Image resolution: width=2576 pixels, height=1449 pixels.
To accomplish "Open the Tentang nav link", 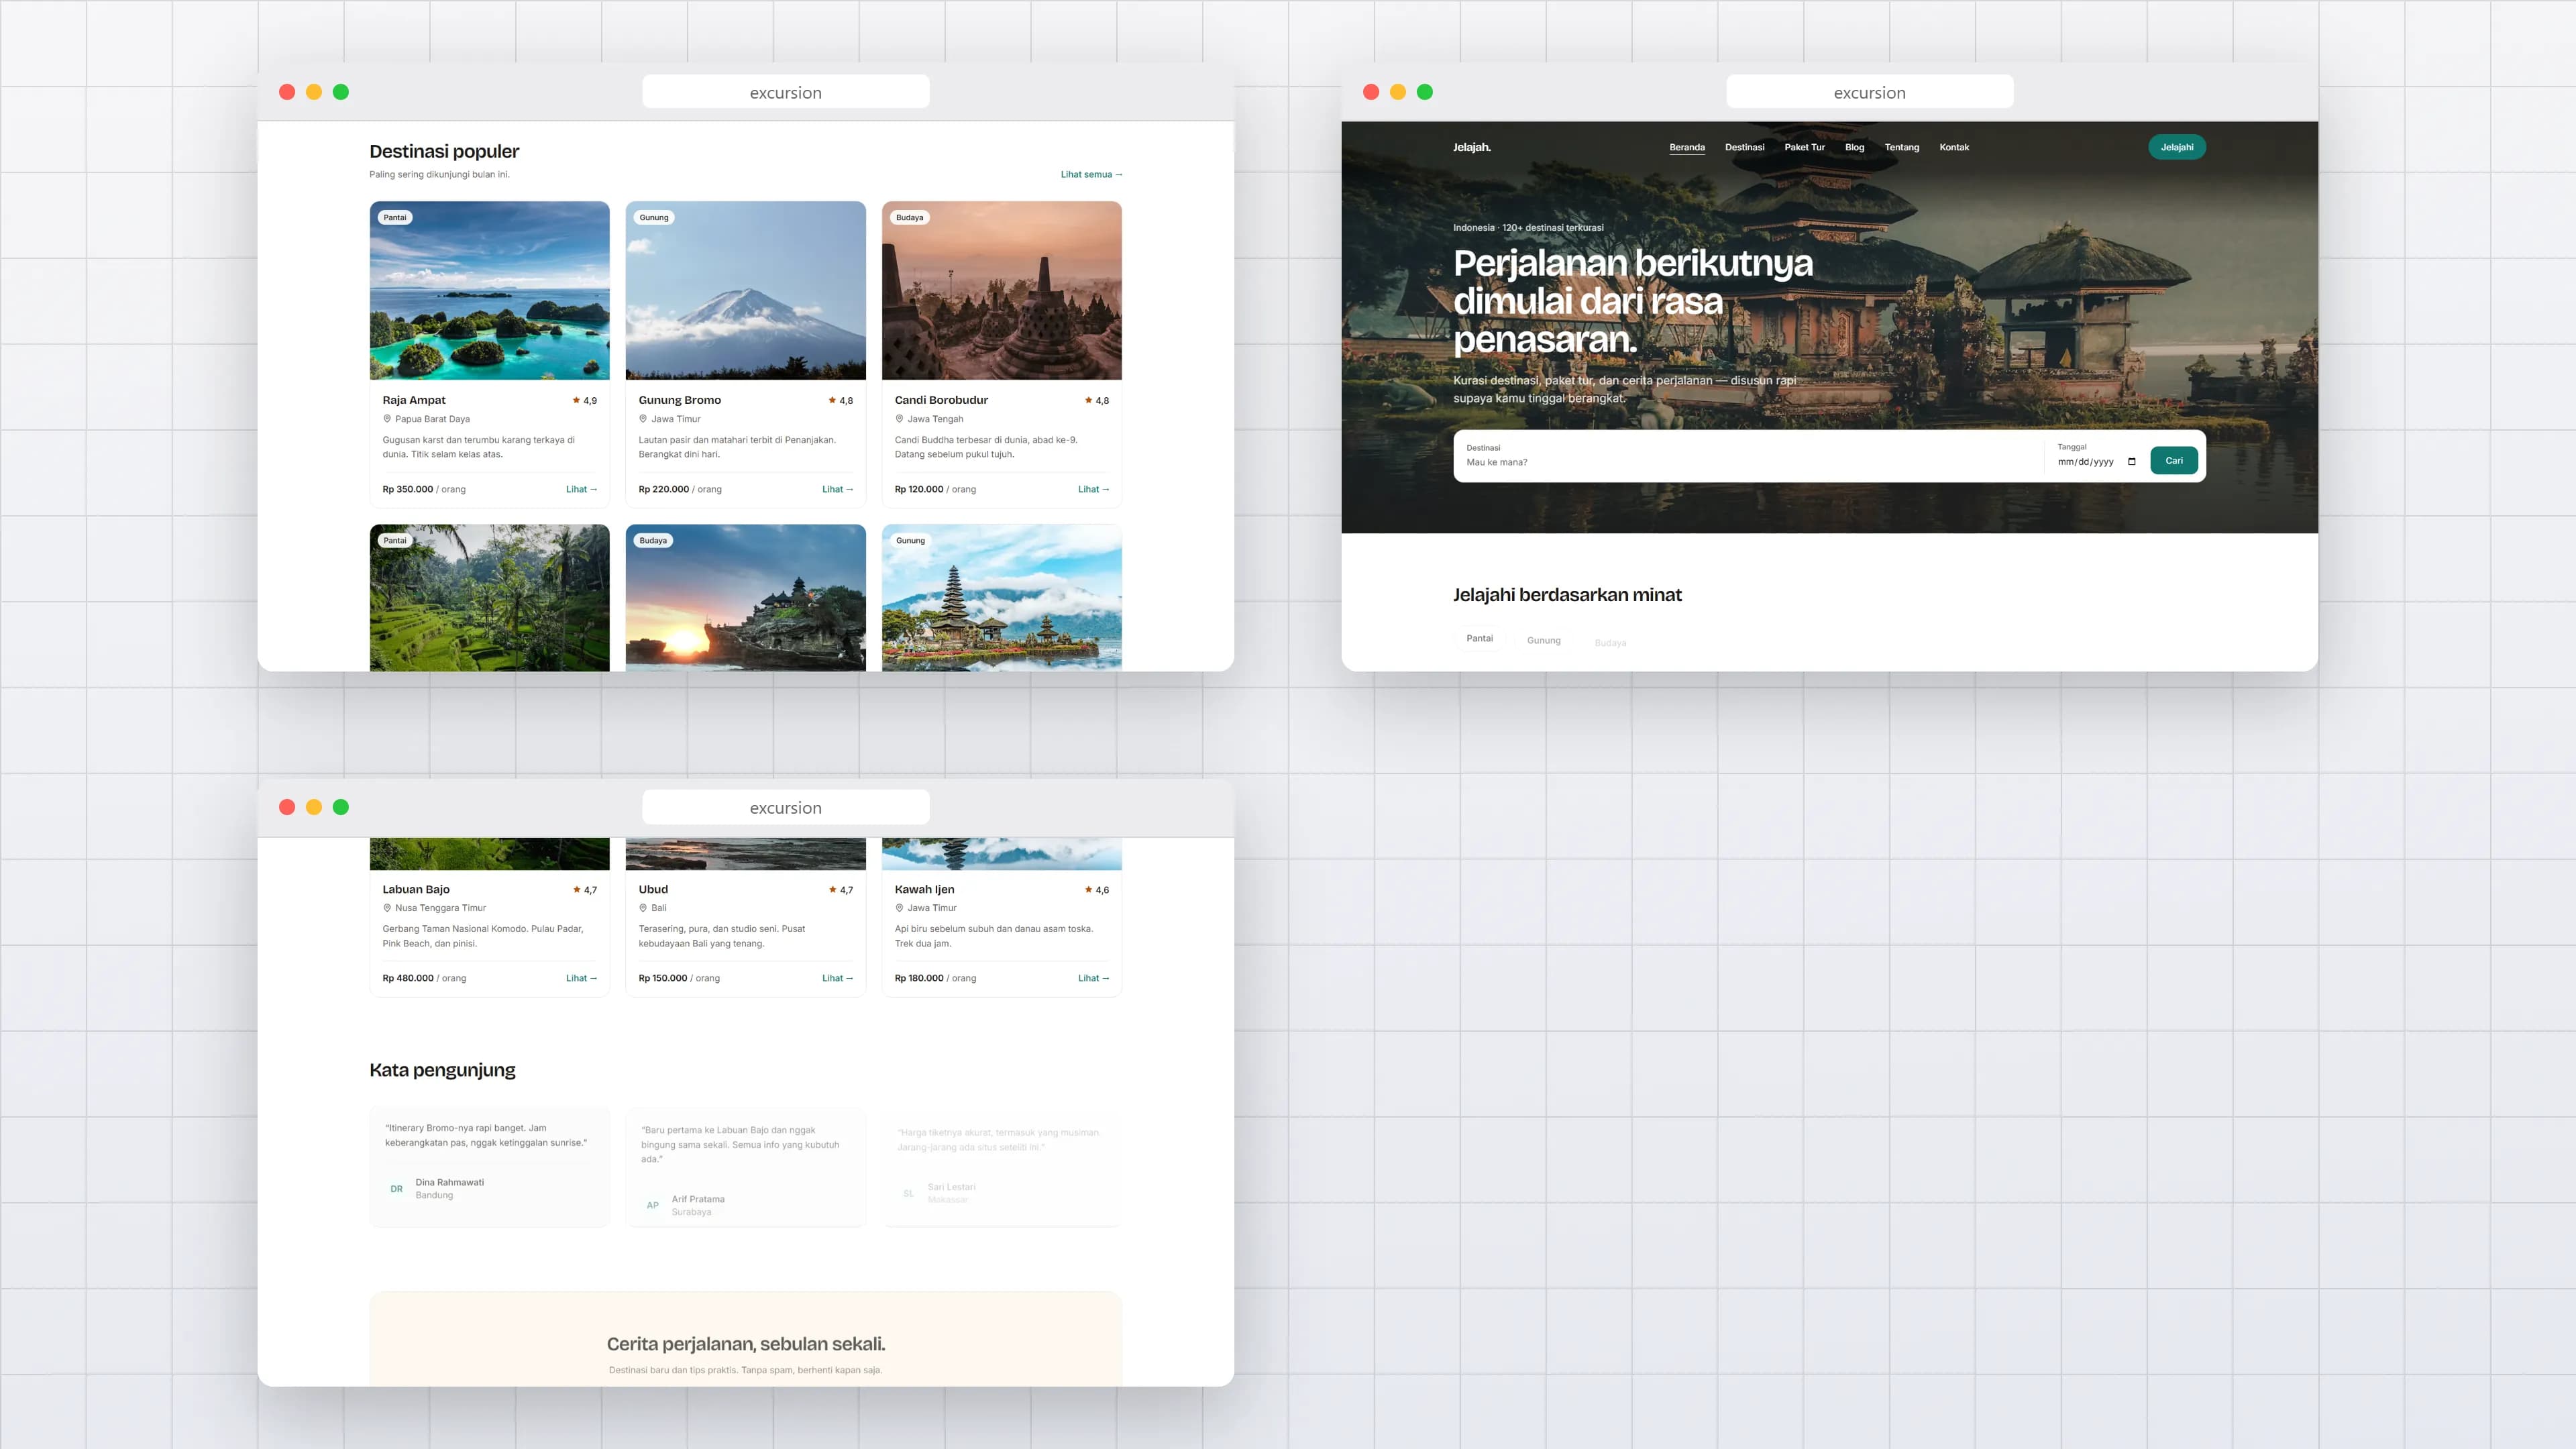I will coord(1901,147).
